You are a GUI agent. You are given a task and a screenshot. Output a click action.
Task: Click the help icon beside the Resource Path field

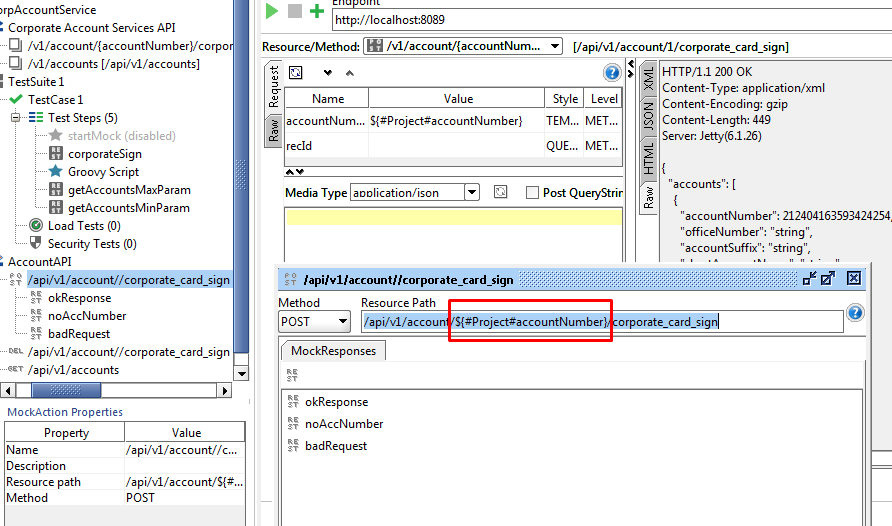pyautogui.click(x=855, y=313)
